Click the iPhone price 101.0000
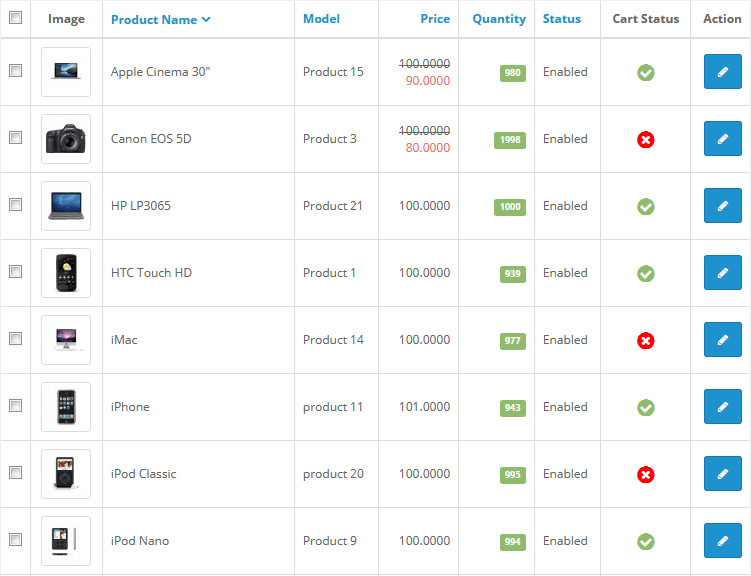 point(424,407)
